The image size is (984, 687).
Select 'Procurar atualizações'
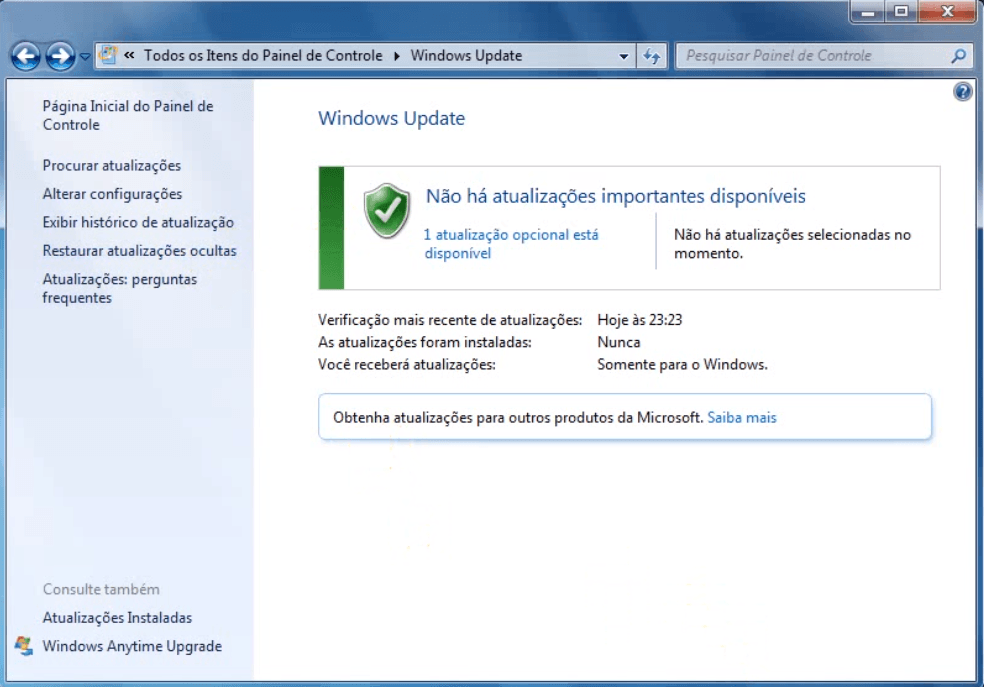click(x=112, y=166)
